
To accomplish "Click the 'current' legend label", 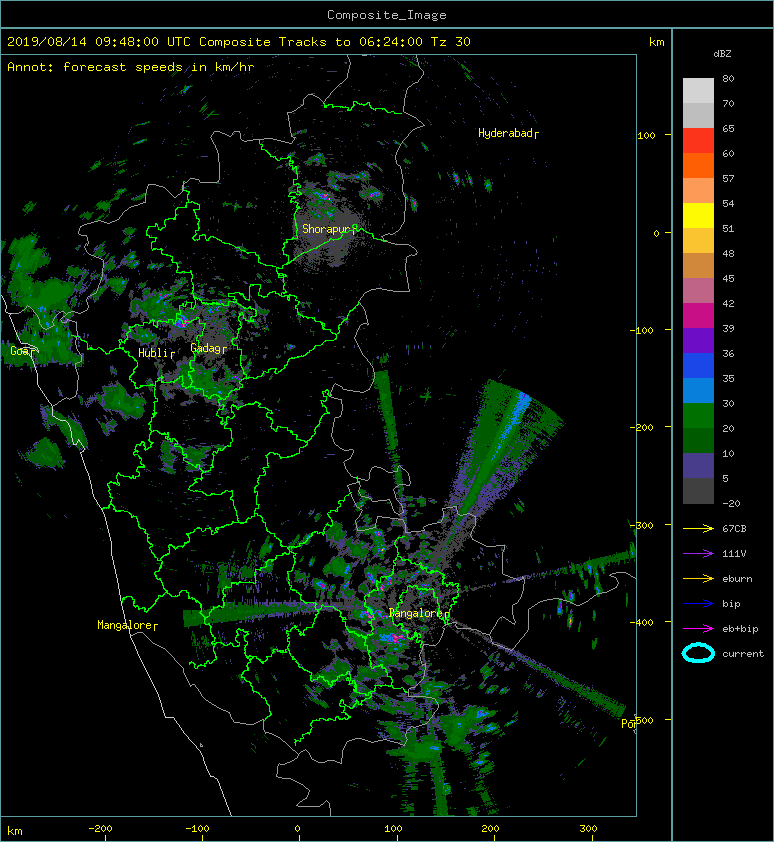I will 743,654.
